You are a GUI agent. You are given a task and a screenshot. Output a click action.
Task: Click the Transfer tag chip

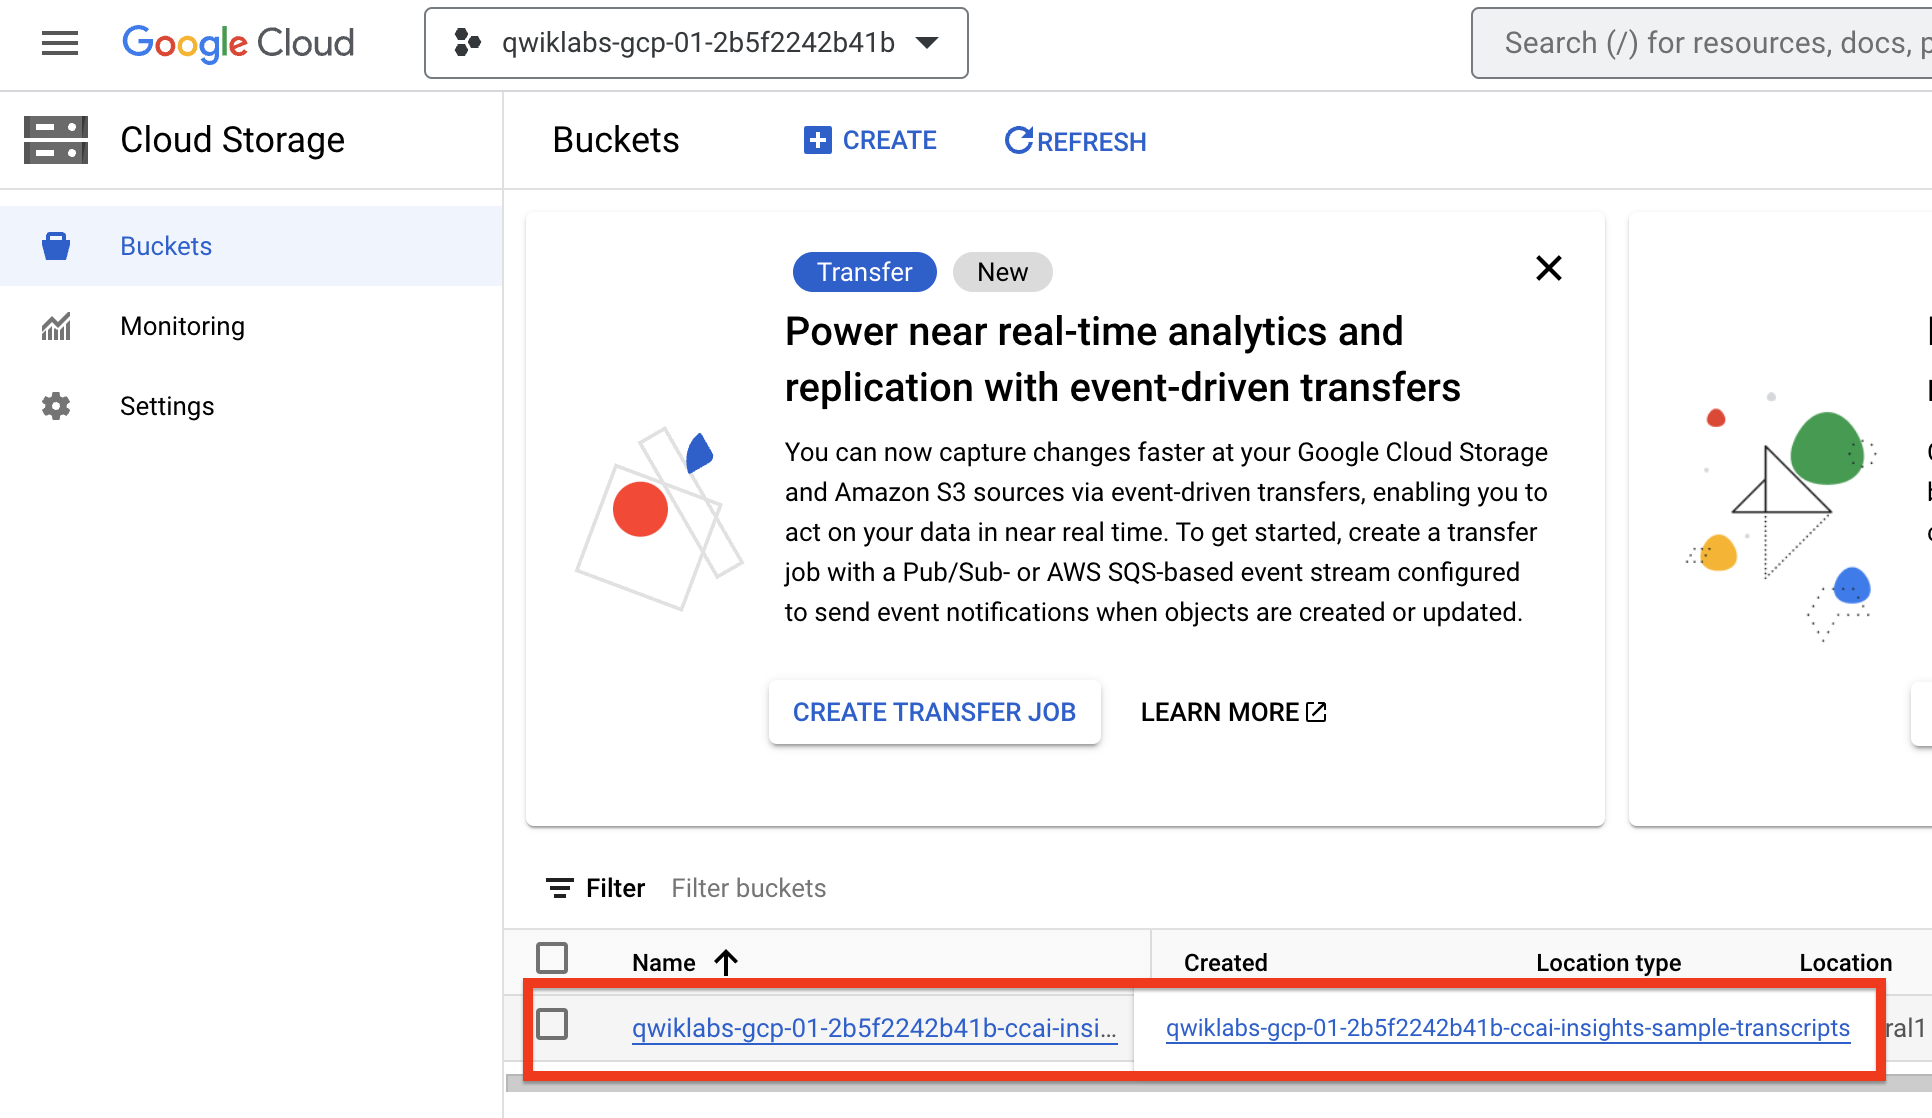[x=865, y=272]
